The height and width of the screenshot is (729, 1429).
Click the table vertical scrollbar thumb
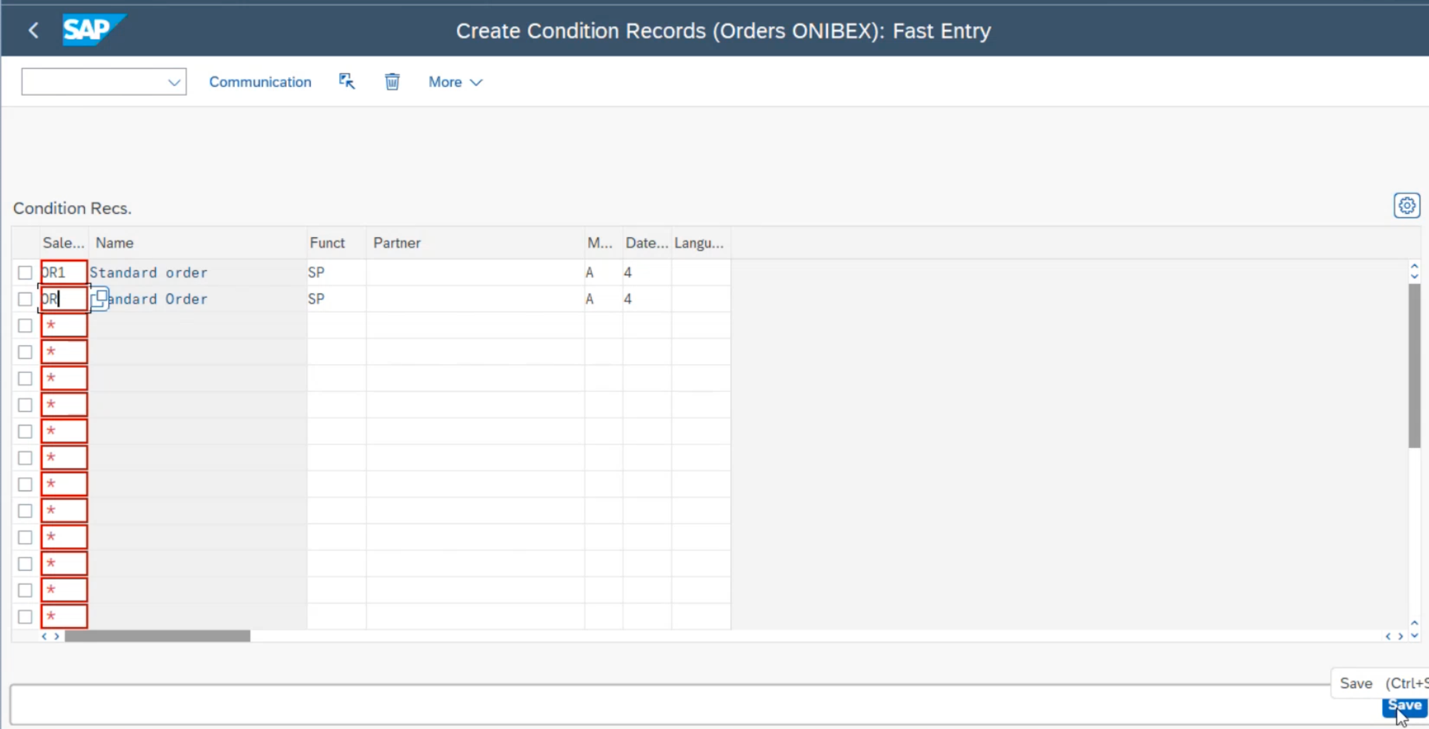point(1414,366)
